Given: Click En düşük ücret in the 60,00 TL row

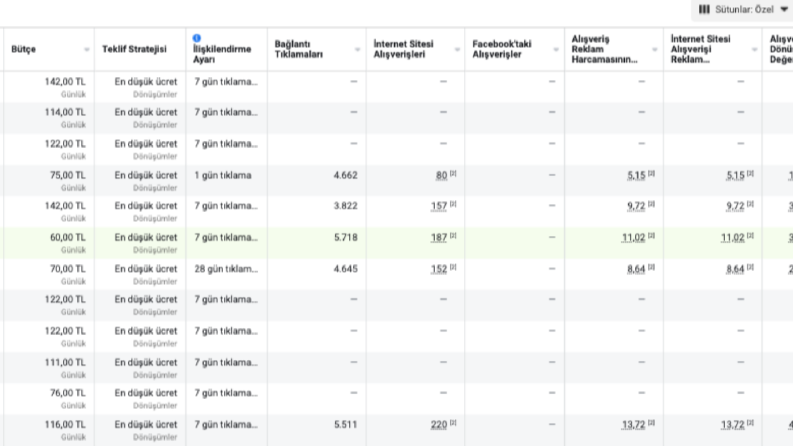Looking at the screenshot, I should point(146,238).
